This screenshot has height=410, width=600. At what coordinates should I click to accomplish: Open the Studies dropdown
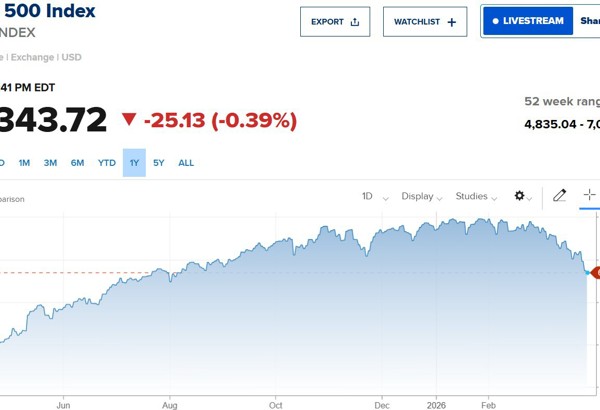pos(476,197)
